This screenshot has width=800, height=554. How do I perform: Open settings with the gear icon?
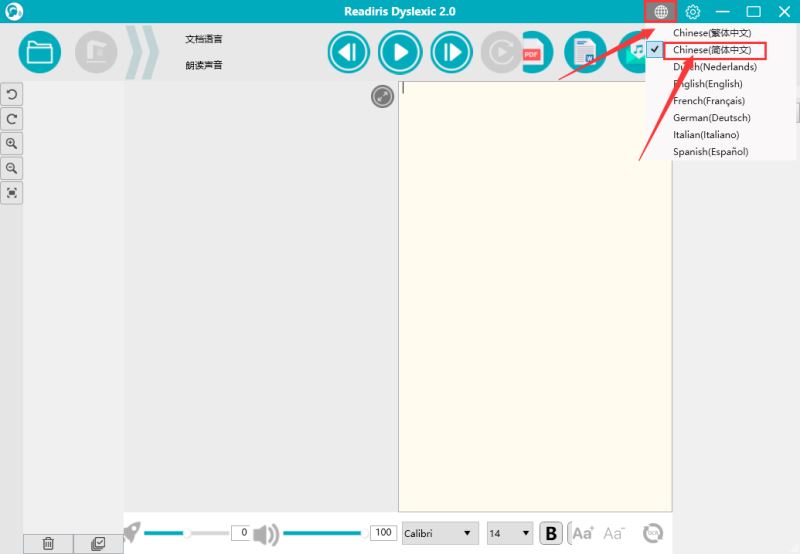coord(692,11)
